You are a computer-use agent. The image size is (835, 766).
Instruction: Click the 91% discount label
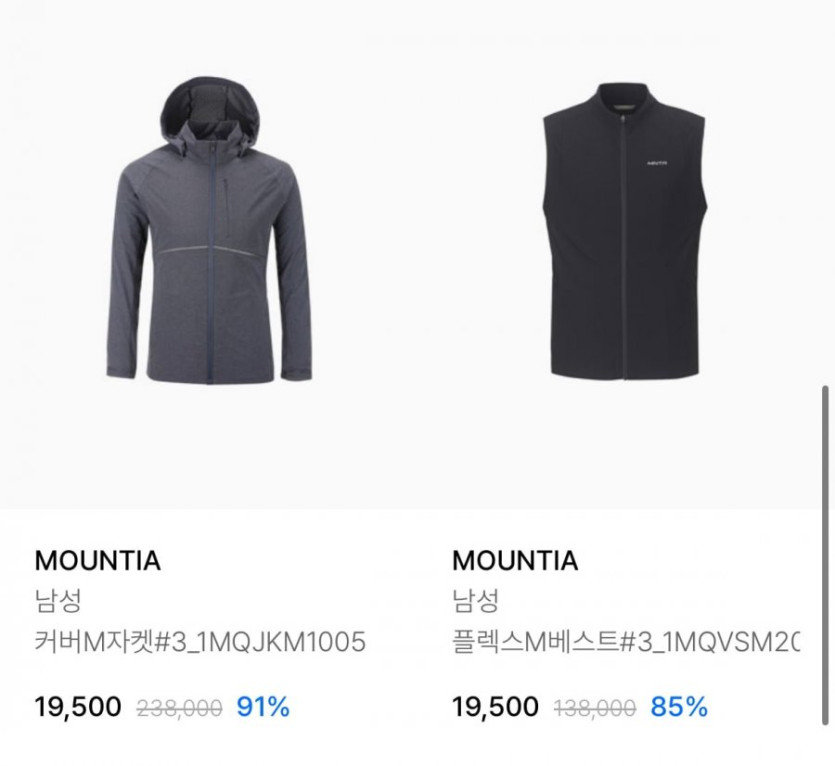[263, 707]
